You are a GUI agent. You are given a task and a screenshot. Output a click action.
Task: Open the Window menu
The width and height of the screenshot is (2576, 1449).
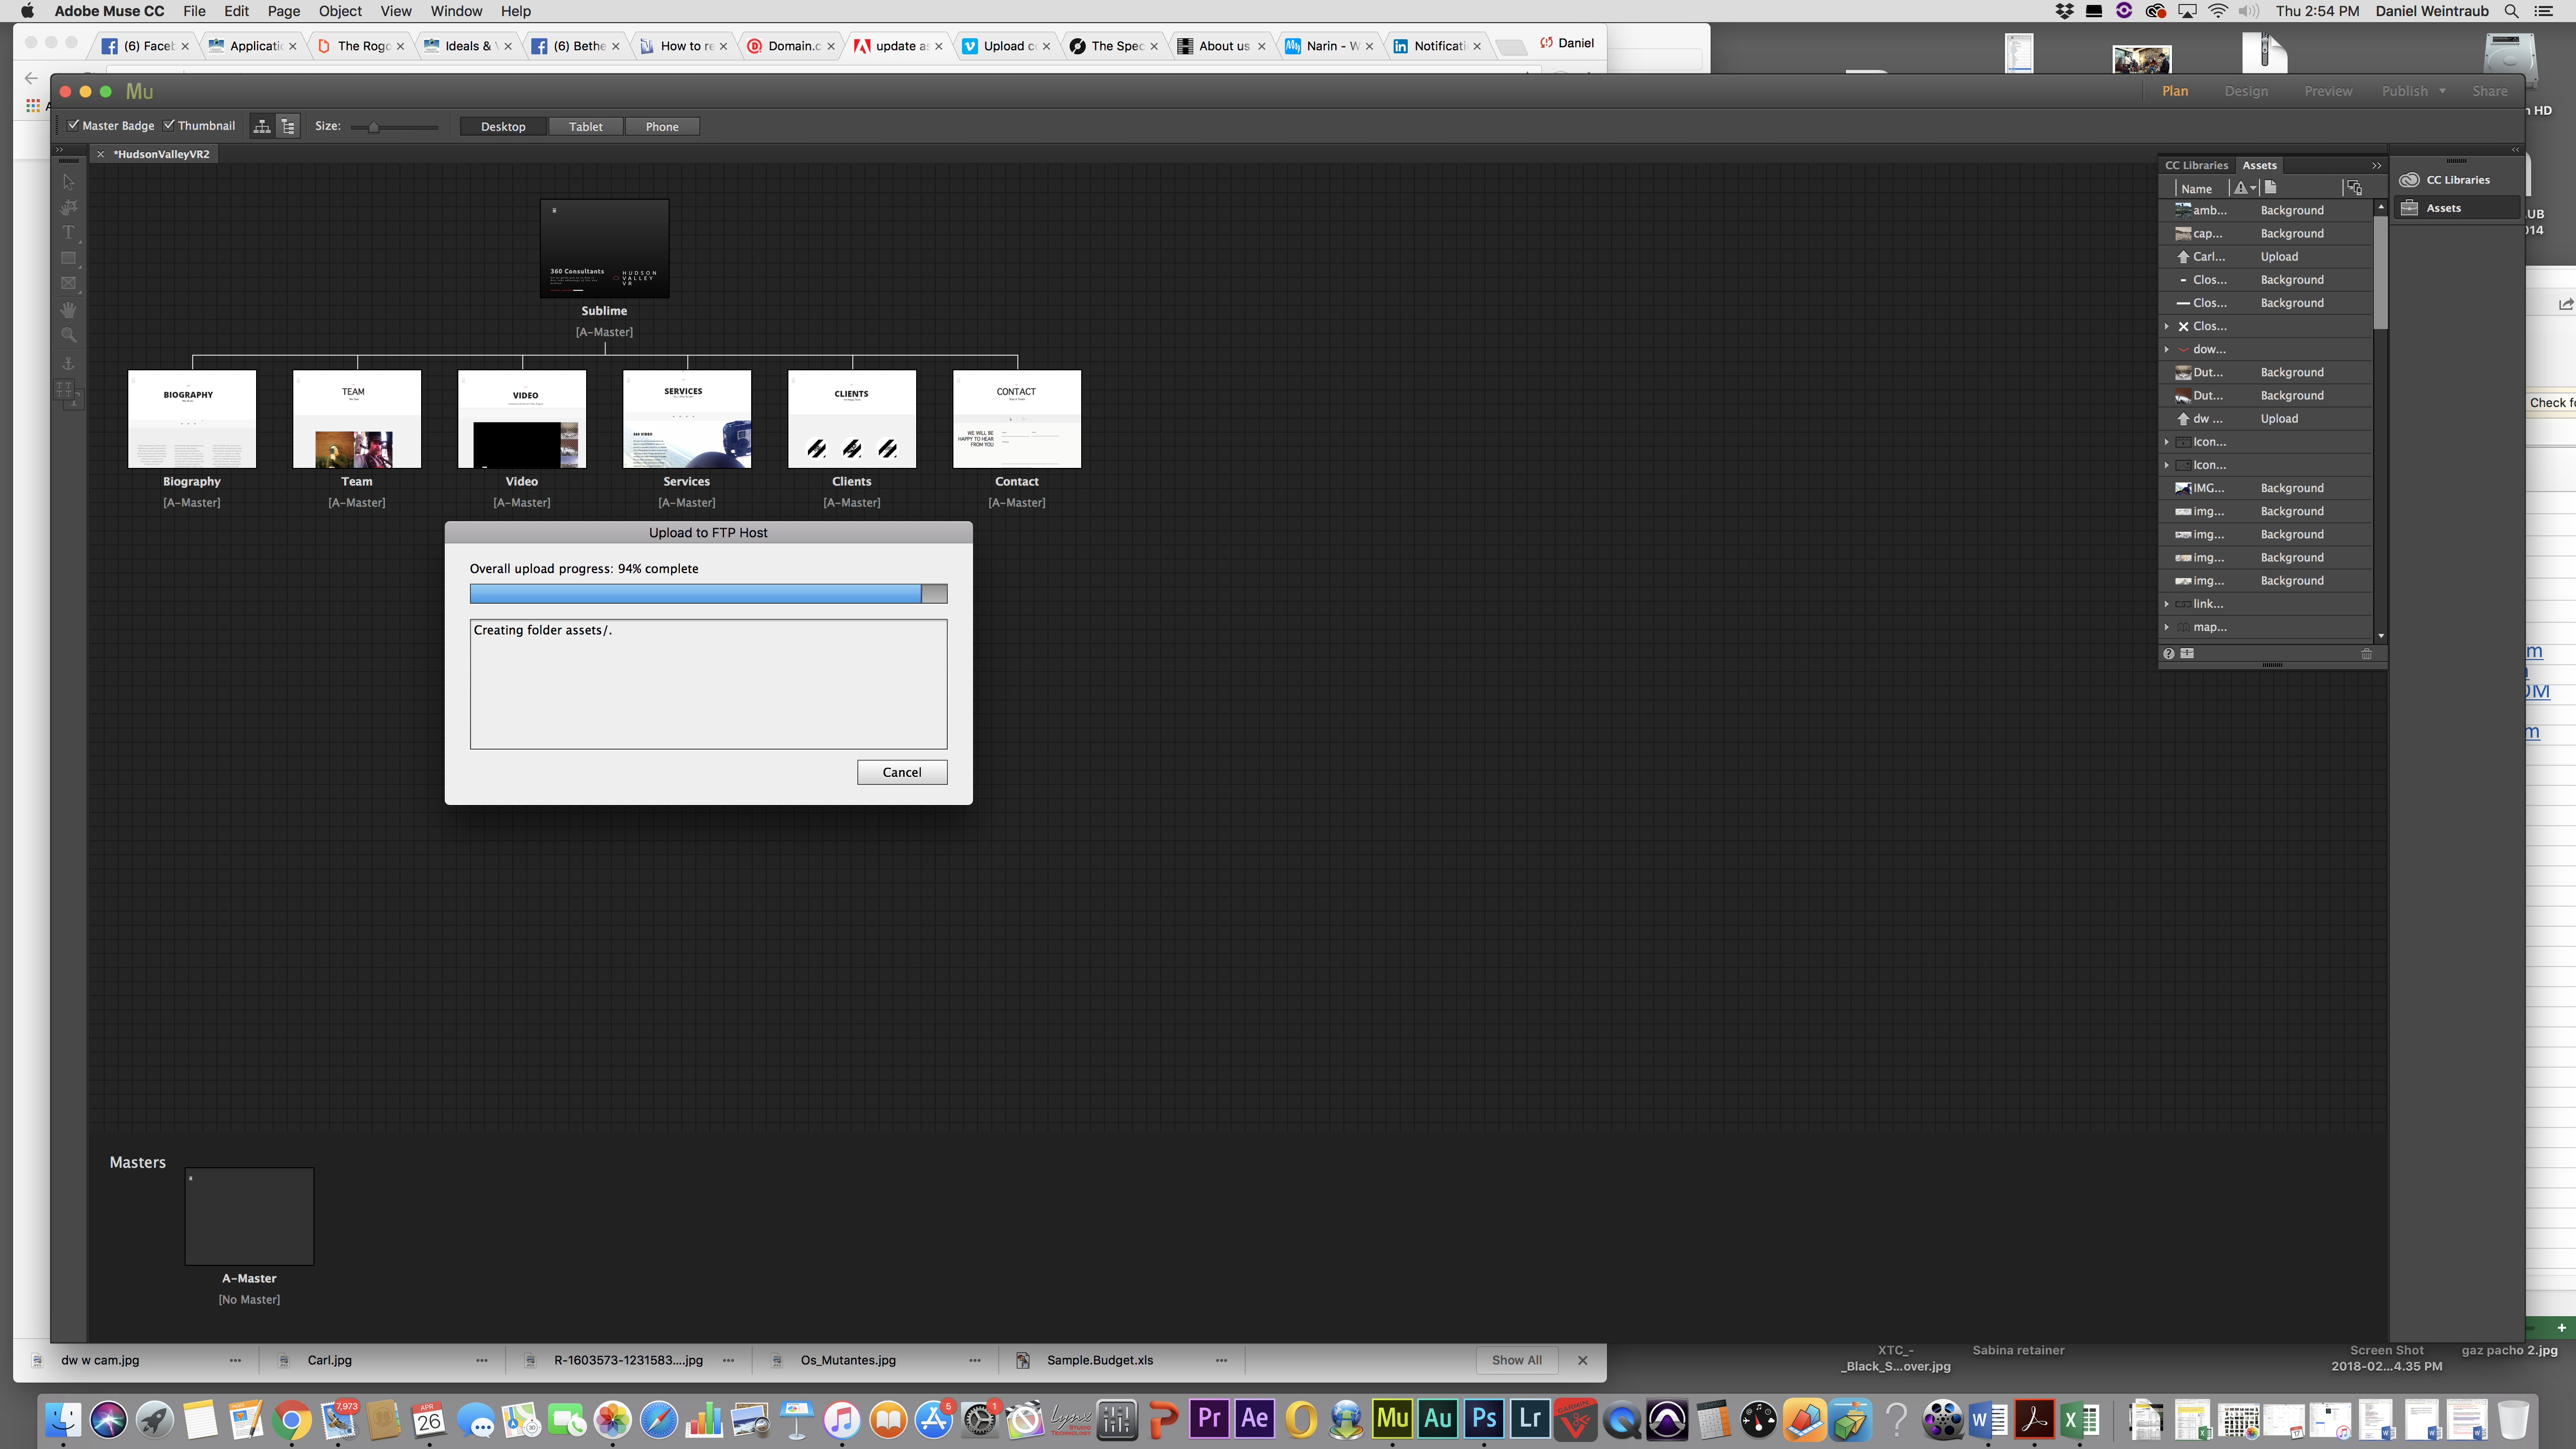pos(456,11)
